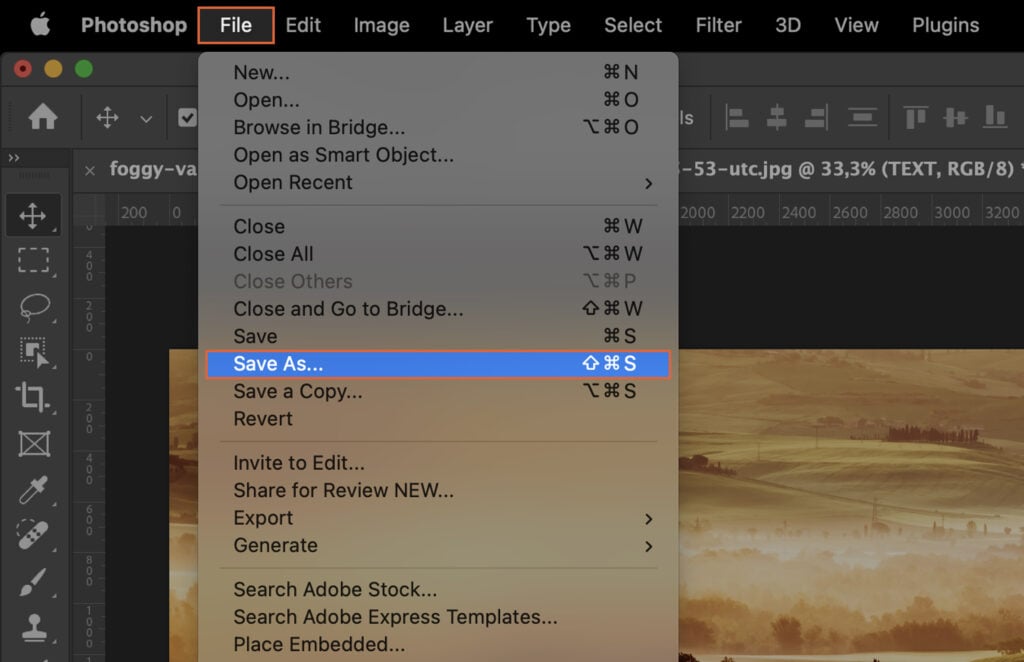
Task: Enable the Auto-Select checkbox
Action: pos(187,117)
